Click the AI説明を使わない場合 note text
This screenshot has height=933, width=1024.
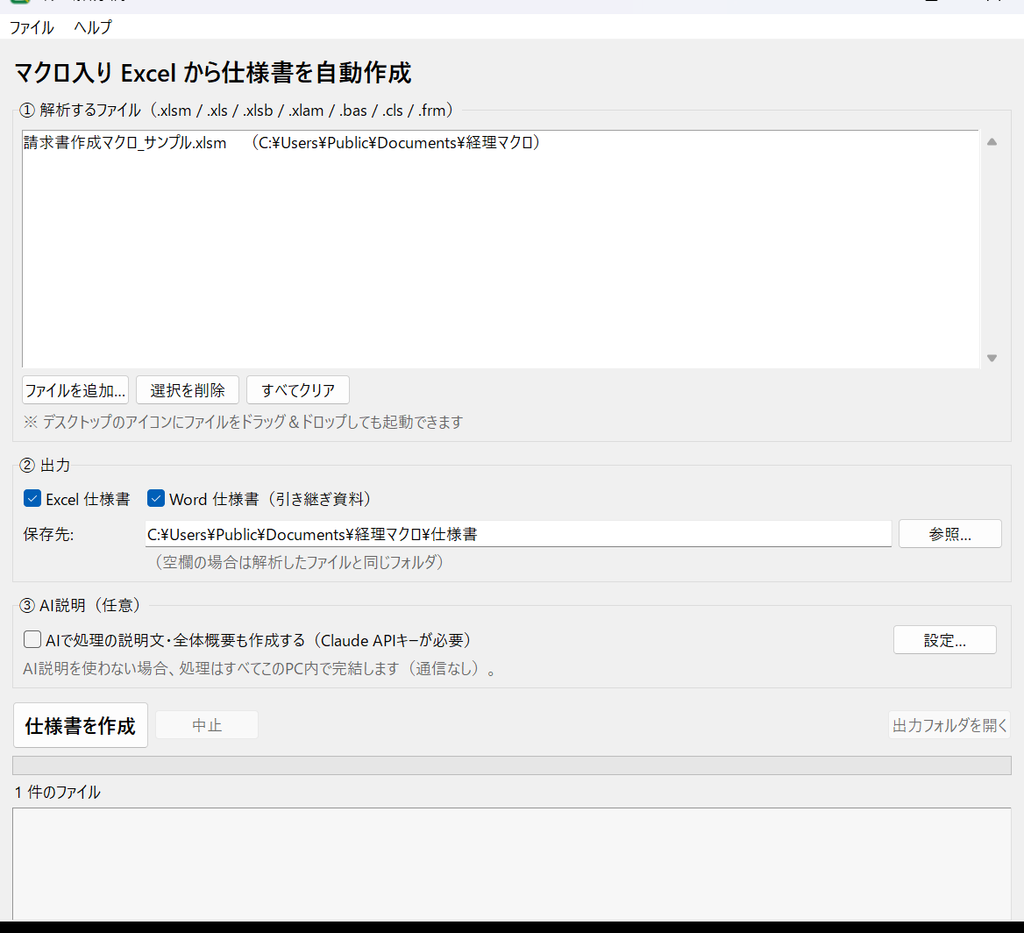[x=260, y=669]
